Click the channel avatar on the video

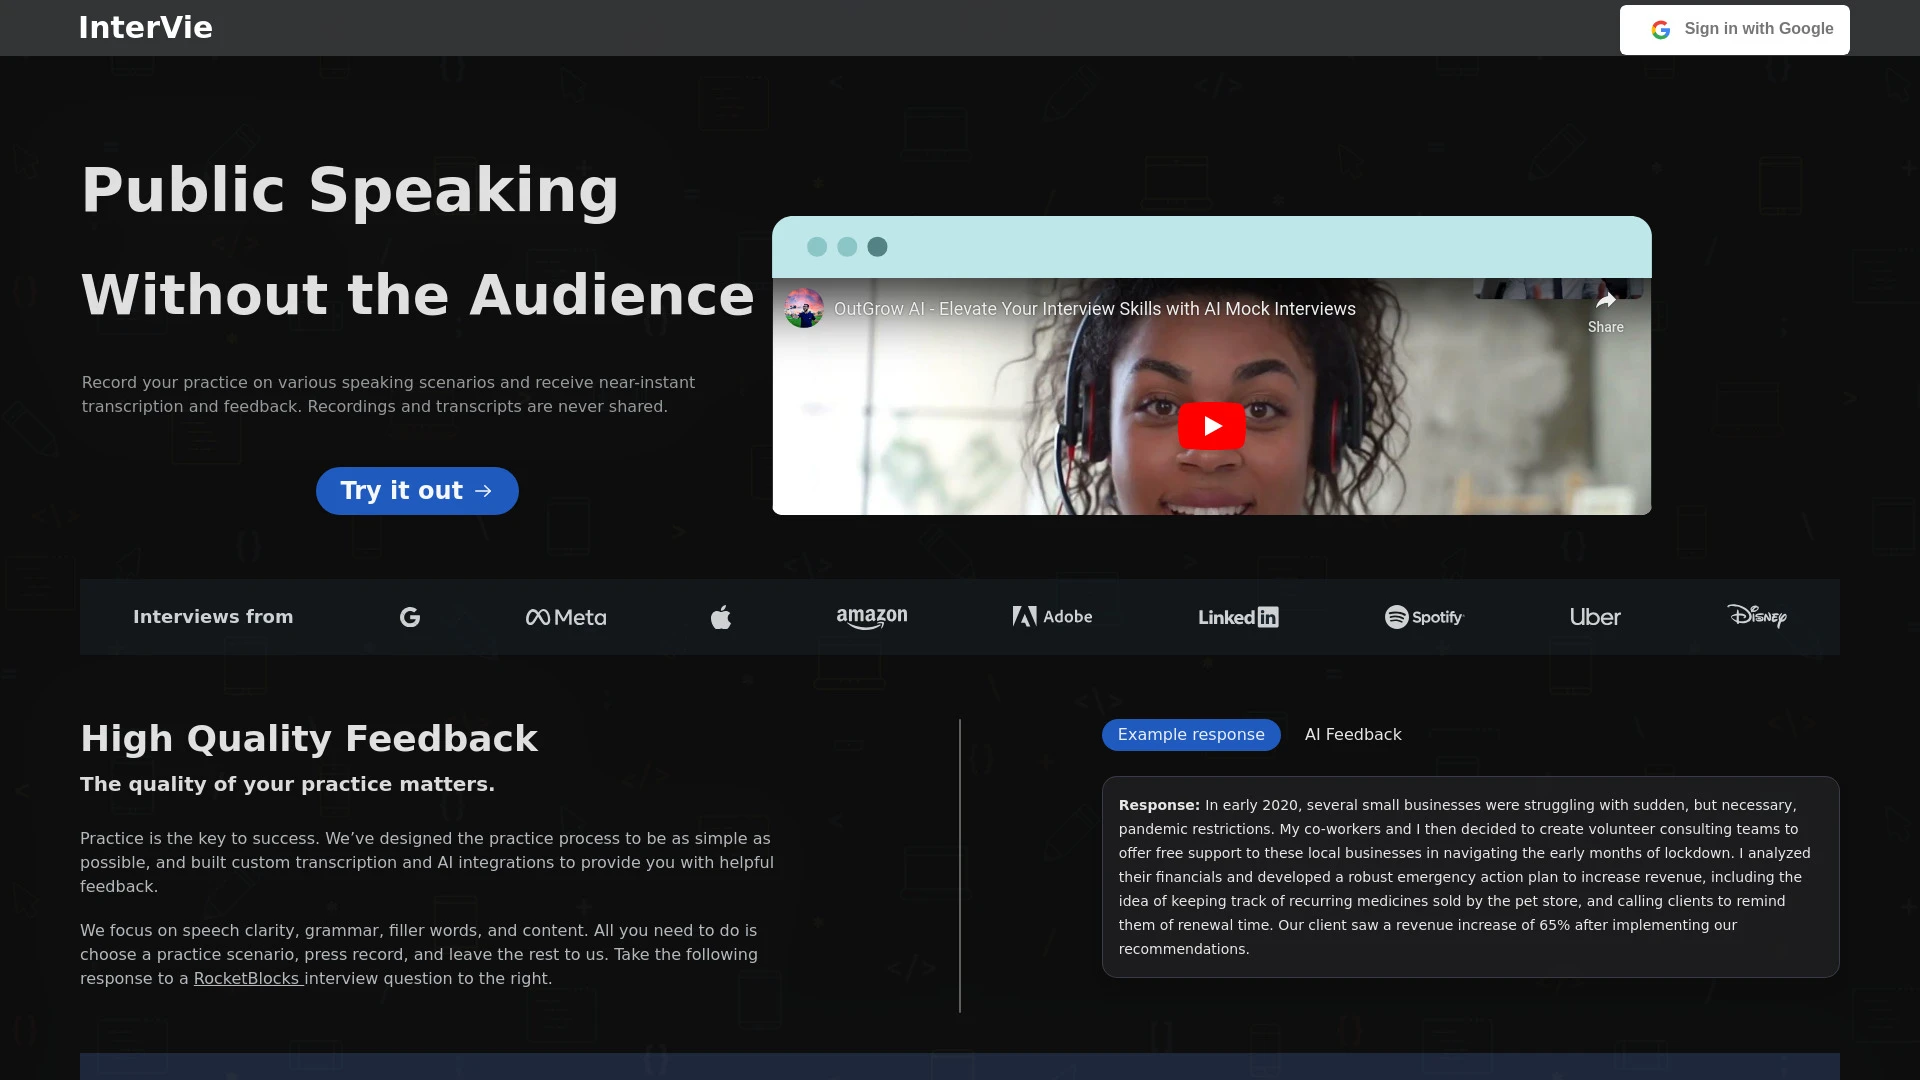point(804,309)
